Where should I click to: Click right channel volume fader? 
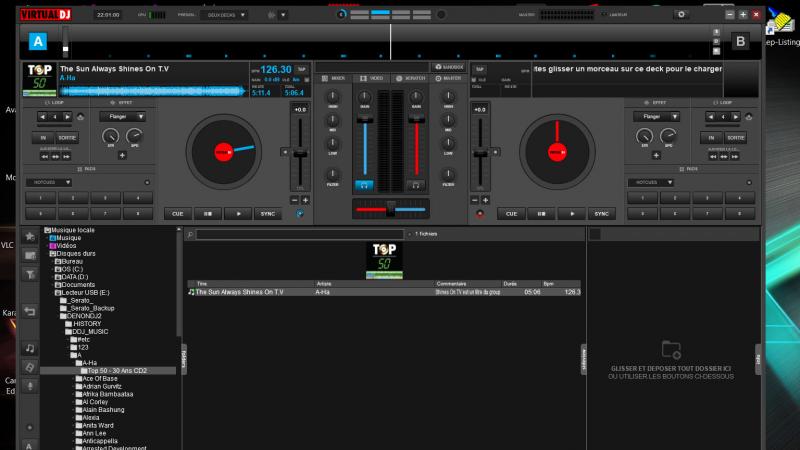click(x=416, y=119)
